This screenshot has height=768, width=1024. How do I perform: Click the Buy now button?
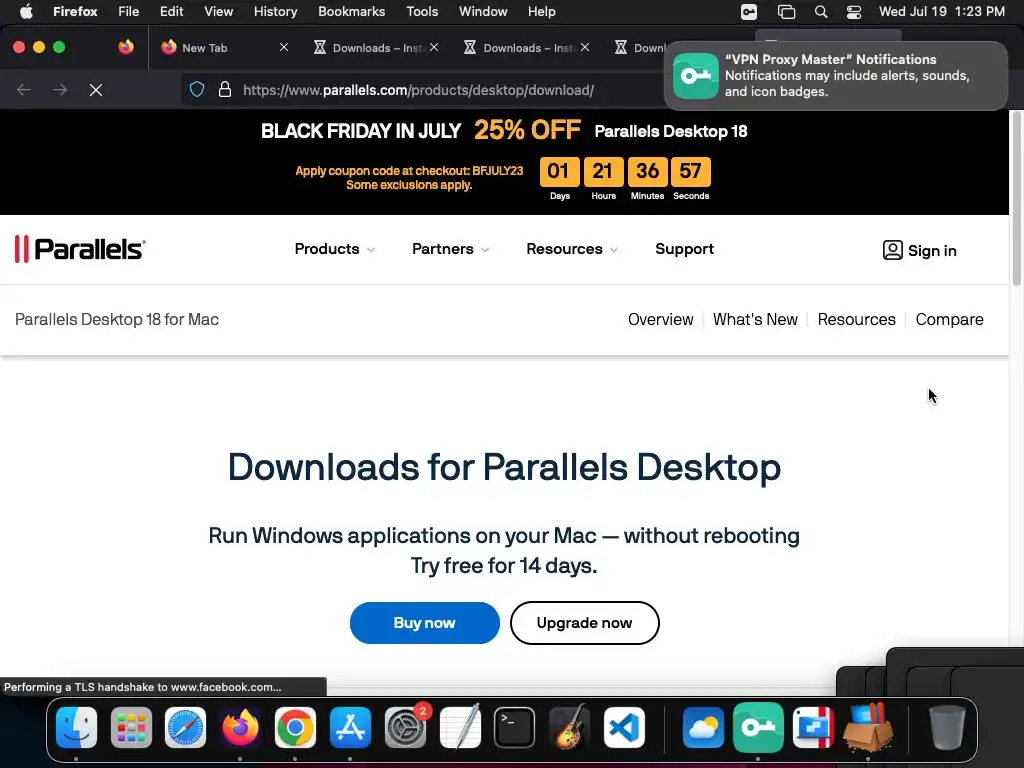click(424, 623)
